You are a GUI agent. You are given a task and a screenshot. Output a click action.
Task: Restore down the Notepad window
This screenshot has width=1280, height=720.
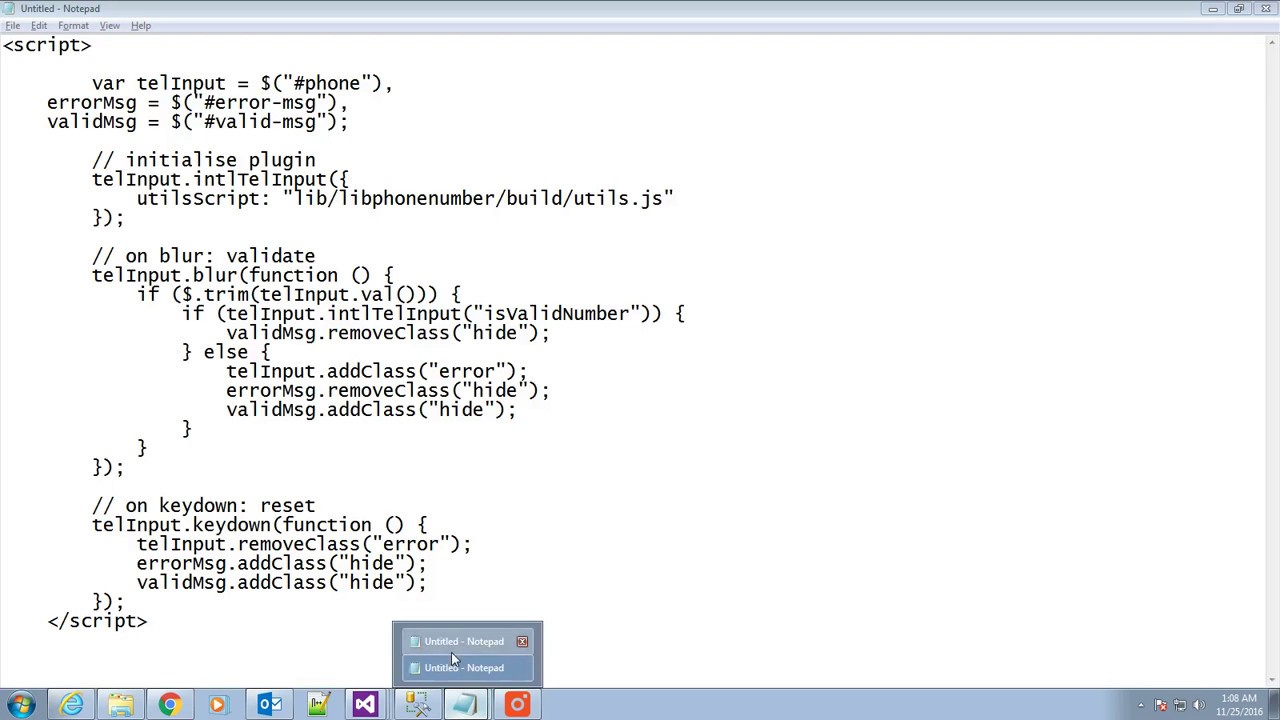tap(1239, 9)
